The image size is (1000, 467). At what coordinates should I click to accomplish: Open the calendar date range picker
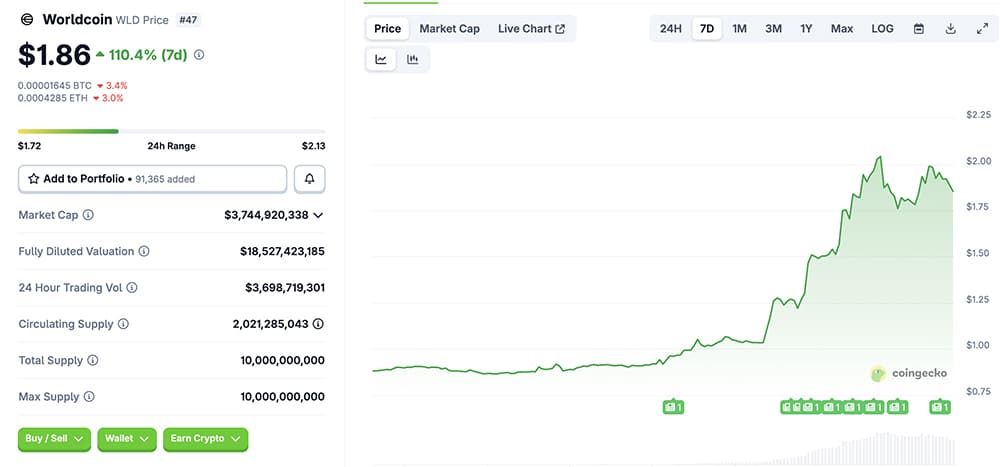[x=919, y=29]
